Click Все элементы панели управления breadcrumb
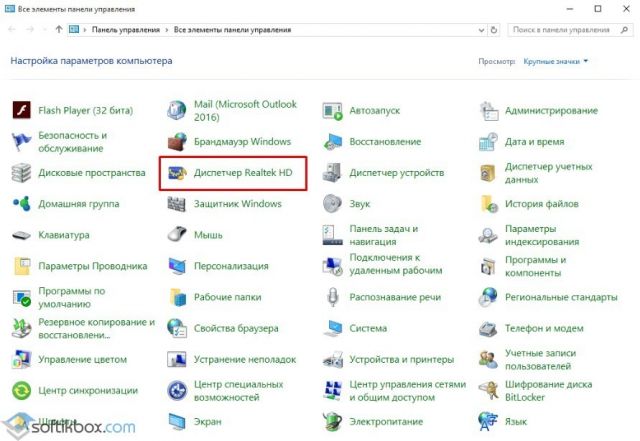Screen dimensions: 640x441 [232, 30]
